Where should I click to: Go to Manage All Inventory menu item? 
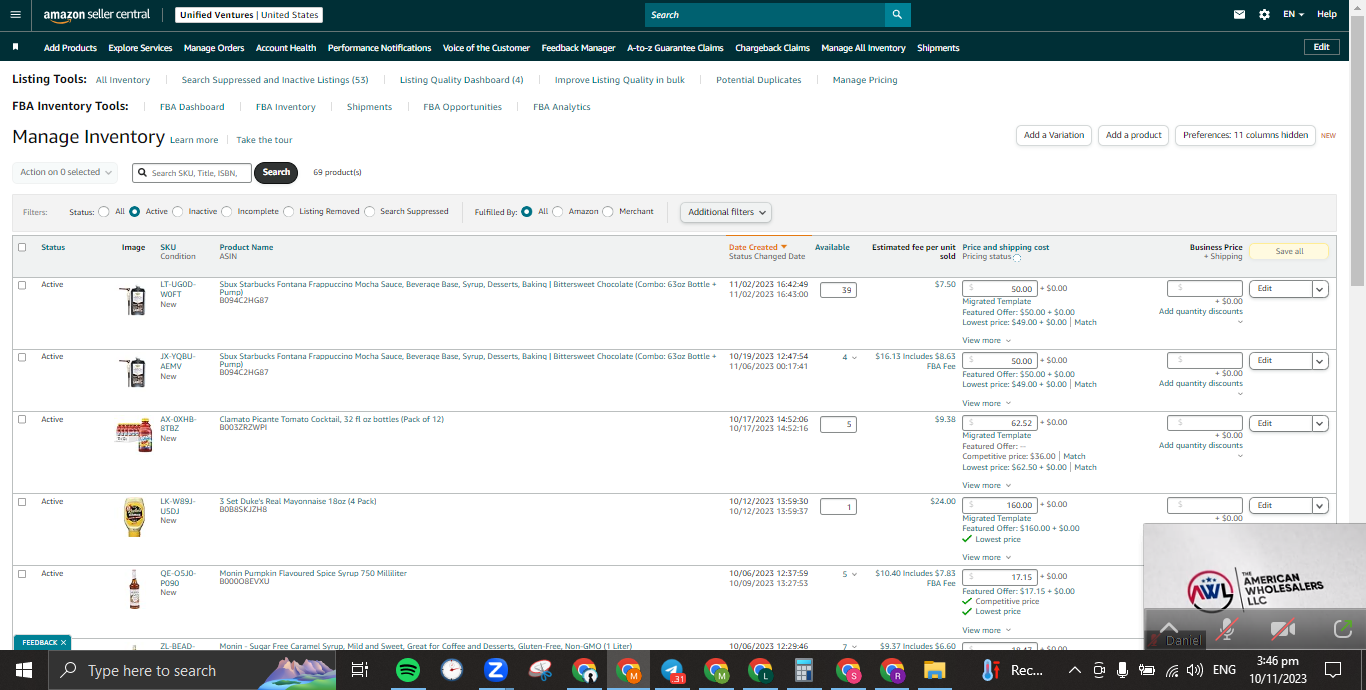tap(863, 48)
